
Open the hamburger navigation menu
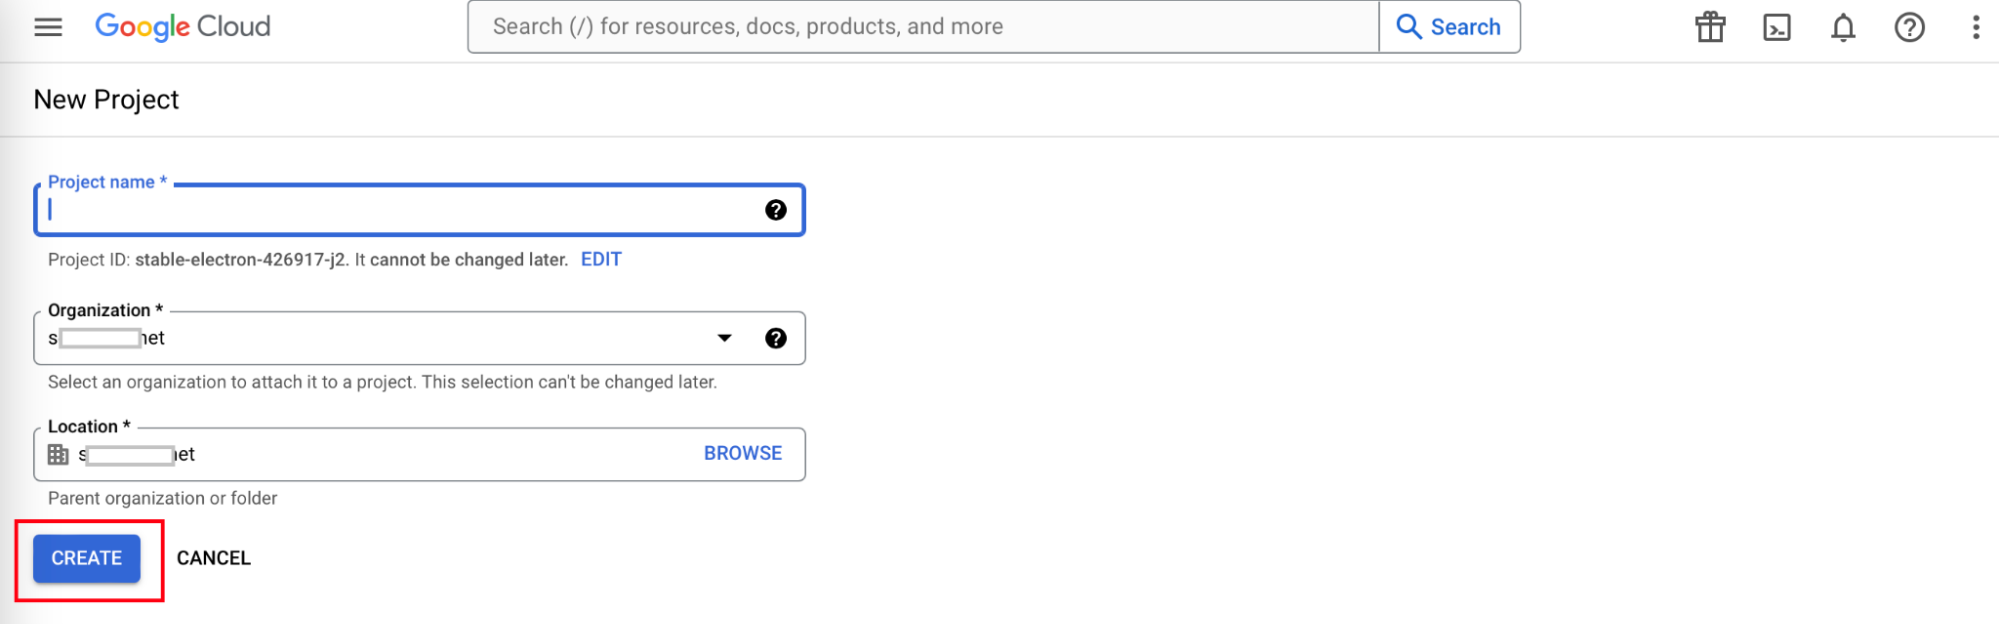(48, 27)
